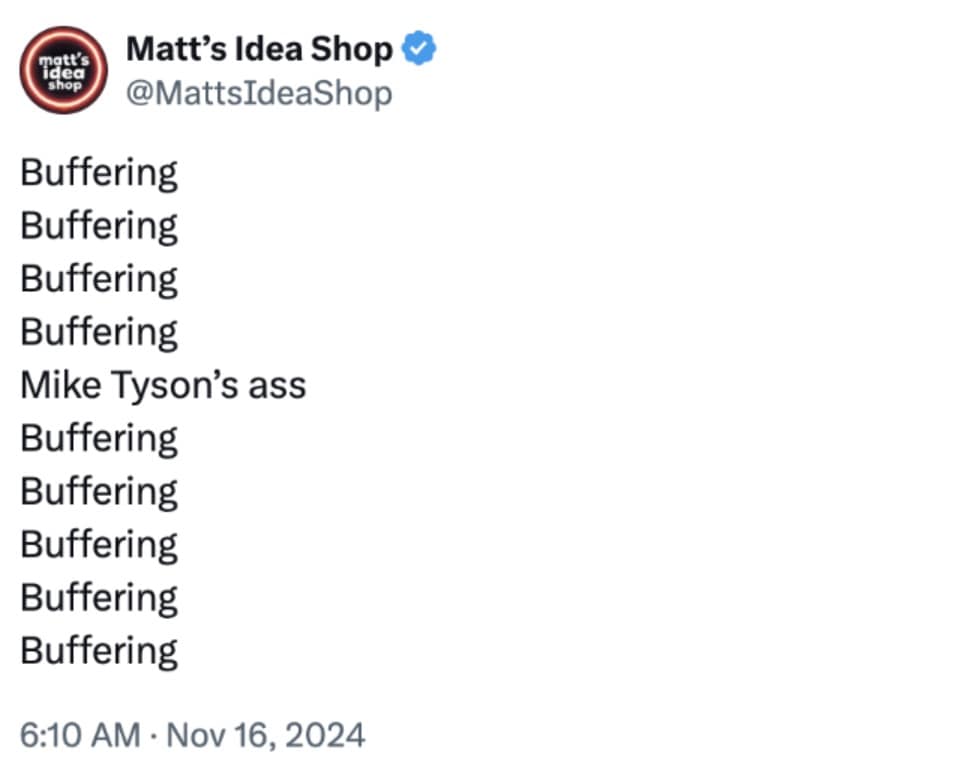The image size is (954, 778).
Task: Click the Nov 16, 2024 date
Action: tap(265, 735)
